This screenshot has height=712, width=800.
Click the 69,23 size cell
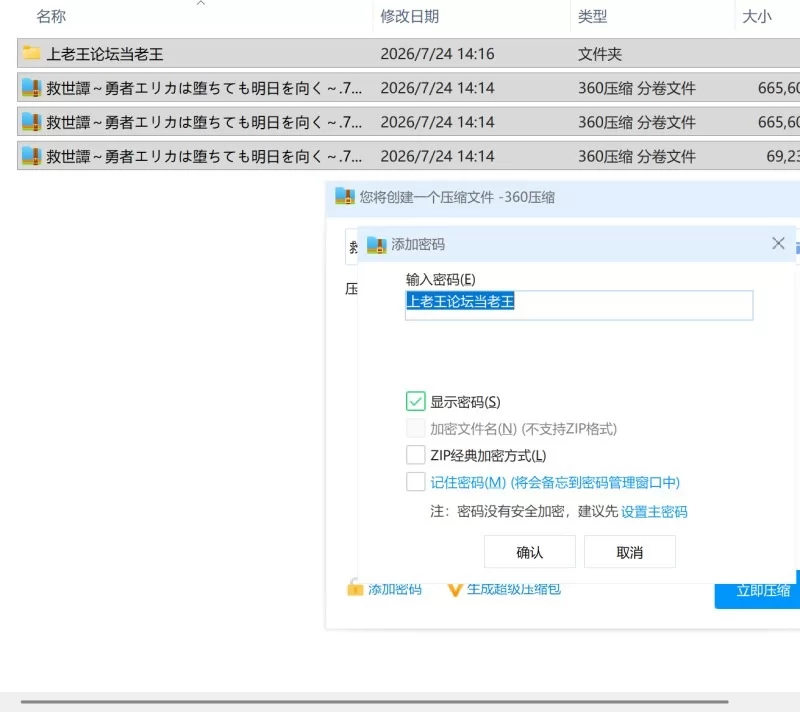(783, 156)
